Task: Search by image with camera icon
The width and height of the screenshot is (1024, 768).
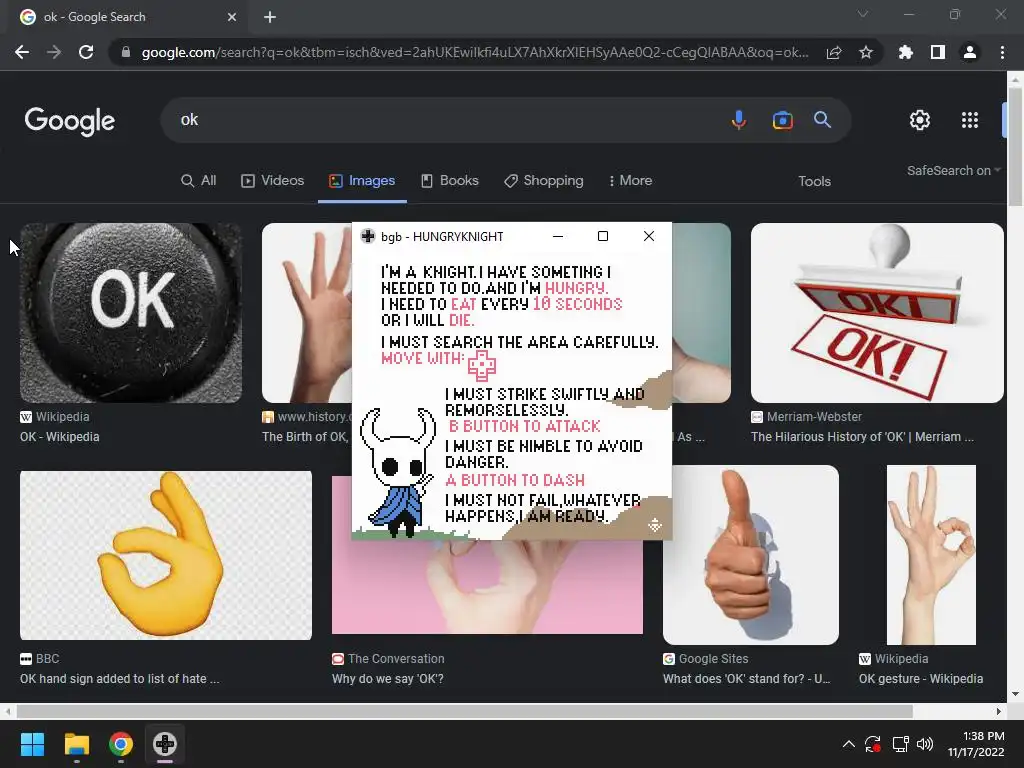Action: pyautogui.click(x=782, y=120)
